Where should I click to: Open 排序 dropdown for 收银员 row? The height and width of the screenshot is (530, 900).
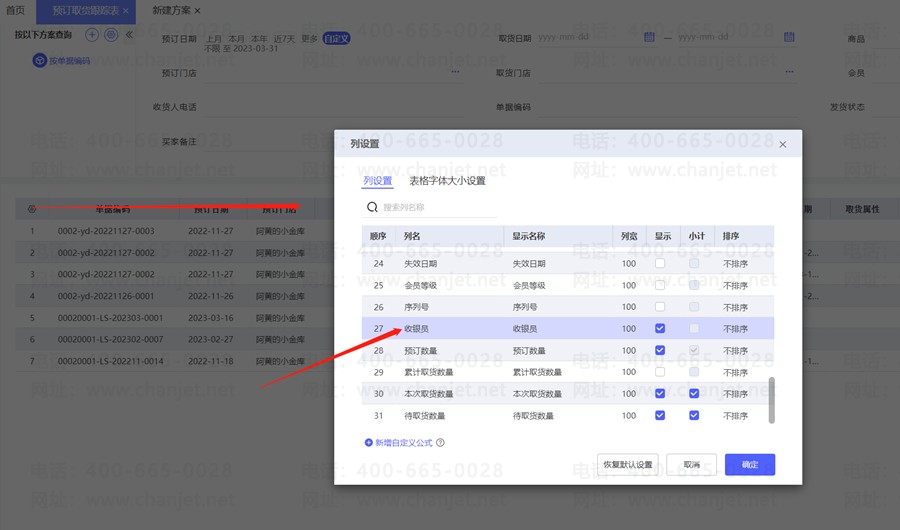(735, 329)
